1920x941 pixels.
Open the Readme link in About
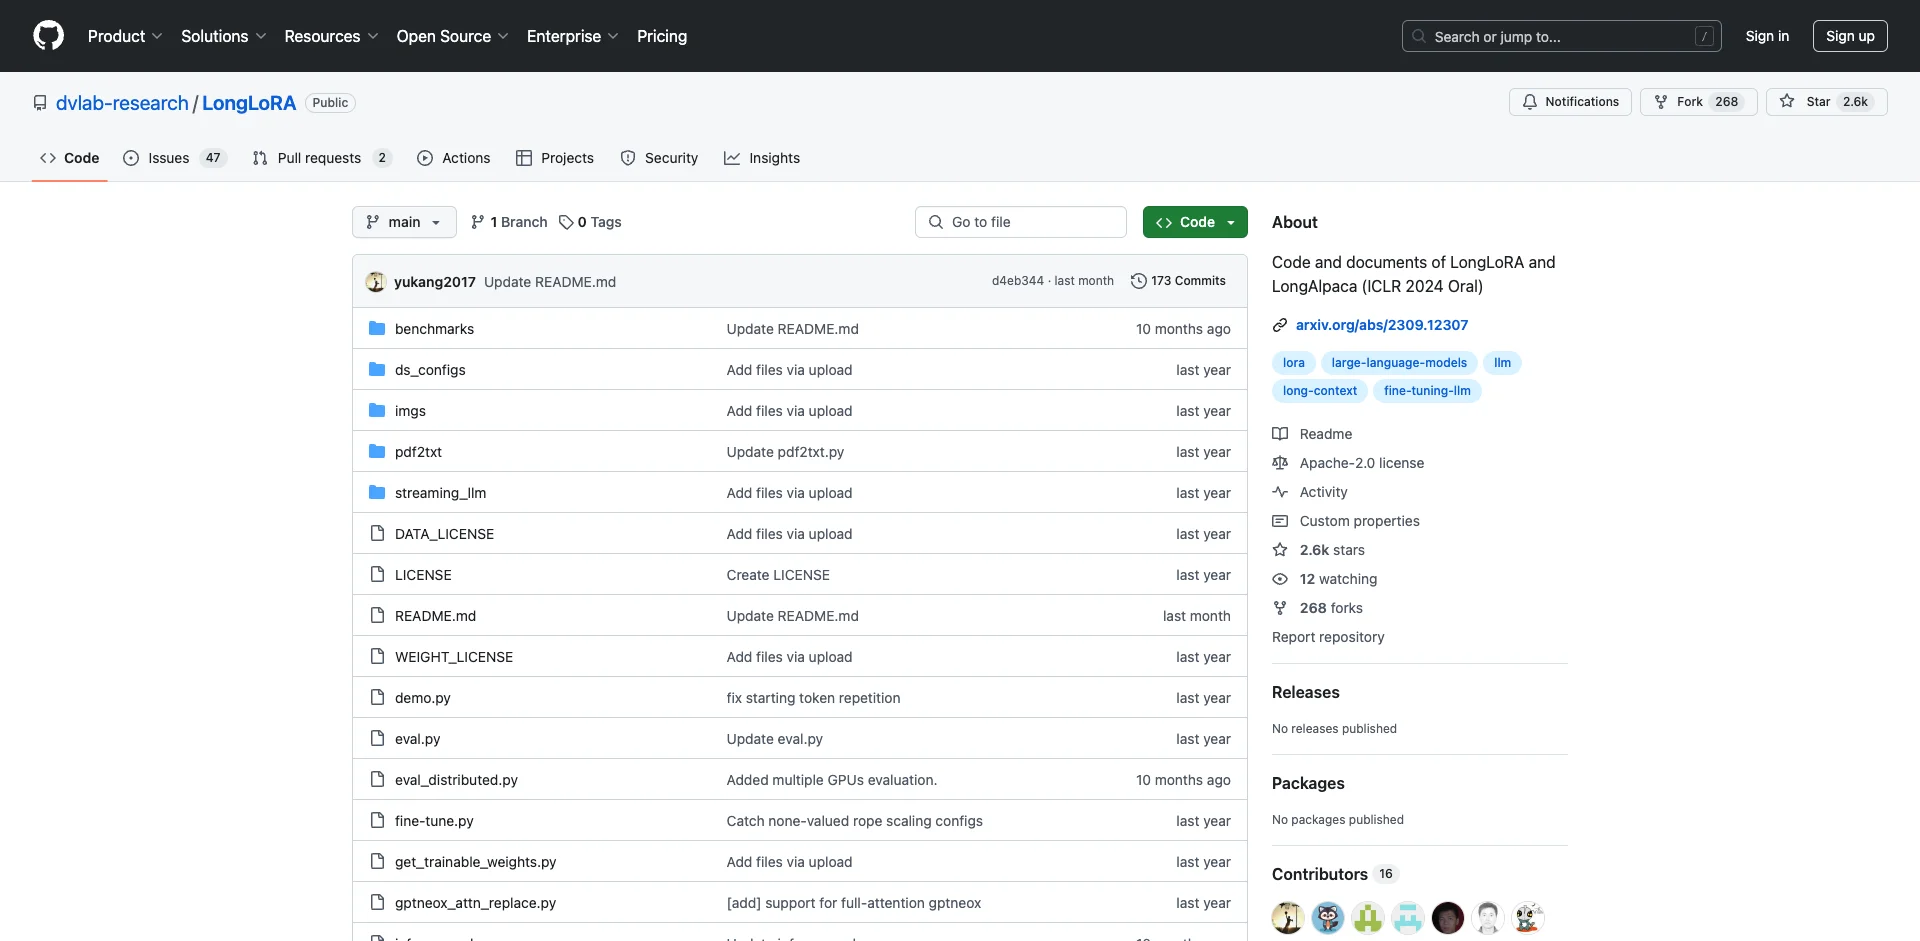point(1312,434)
